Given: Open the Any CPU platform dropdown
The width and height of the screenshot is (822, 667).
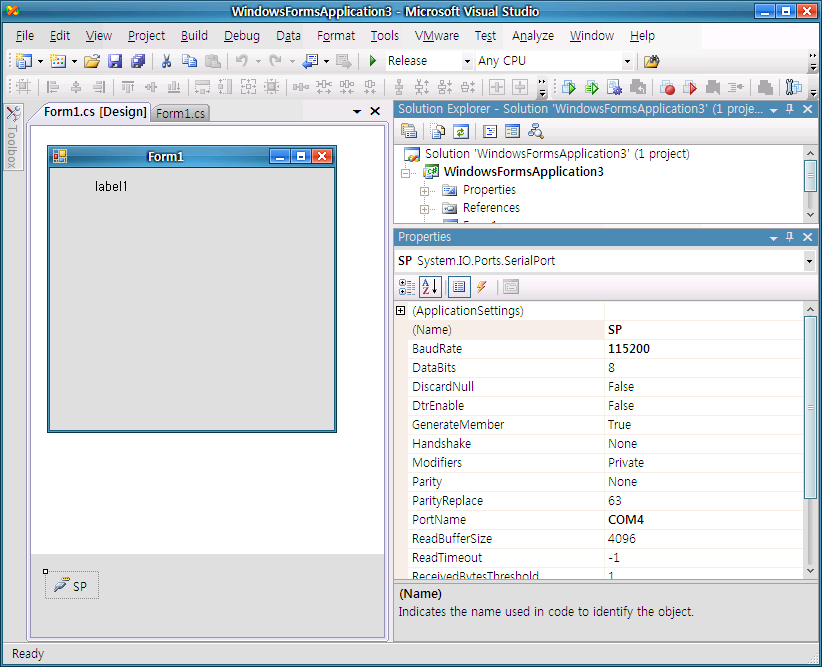Looking at the screenshot, I should 627,61.
